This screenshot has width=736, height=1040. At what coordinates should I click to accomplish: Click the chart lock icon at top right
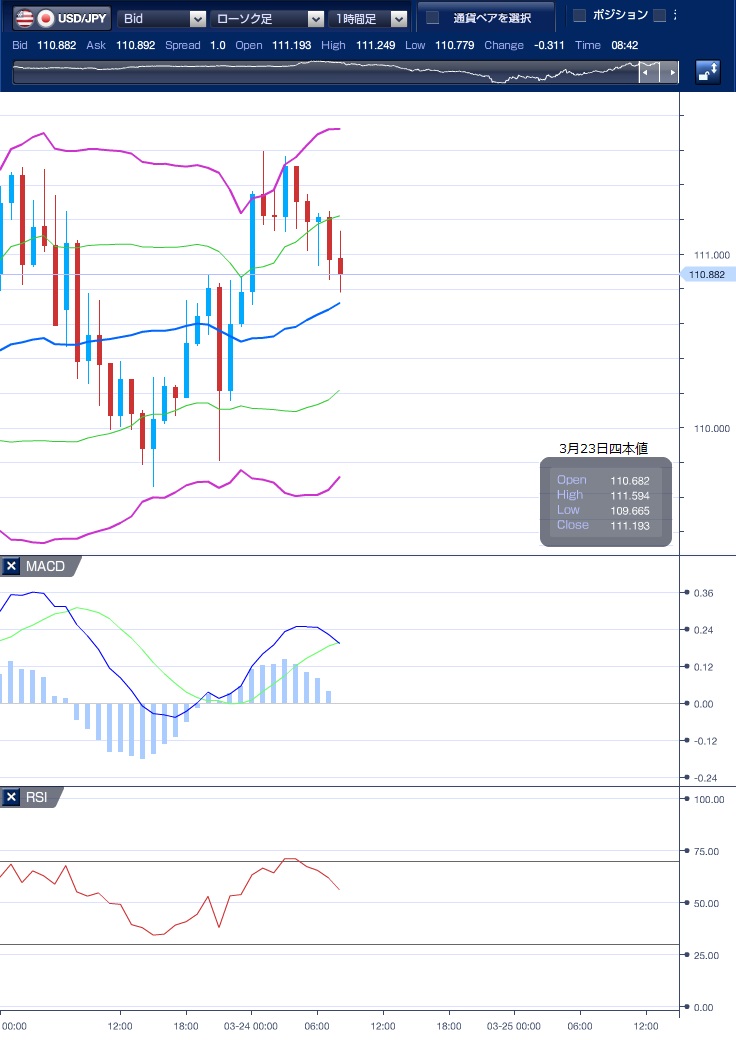coord(708,72)
